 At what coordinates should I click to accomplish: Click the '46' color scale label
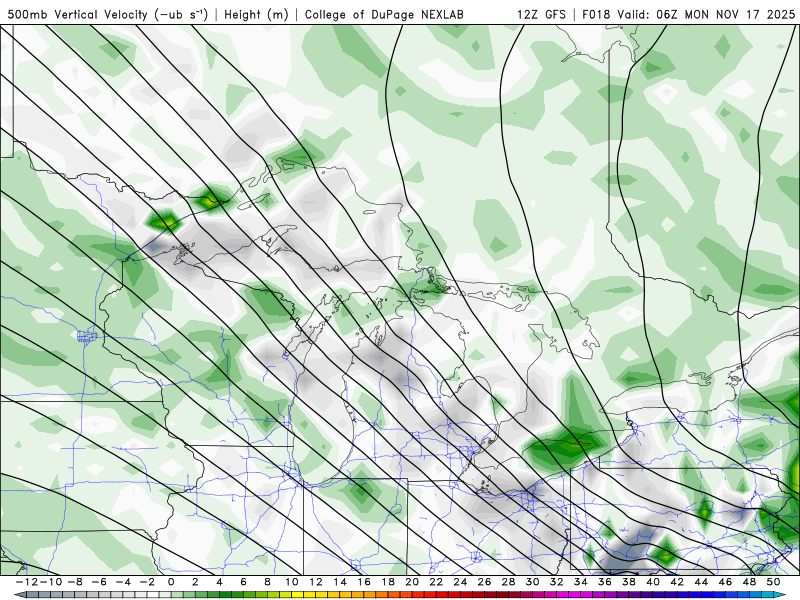[726, 582]
